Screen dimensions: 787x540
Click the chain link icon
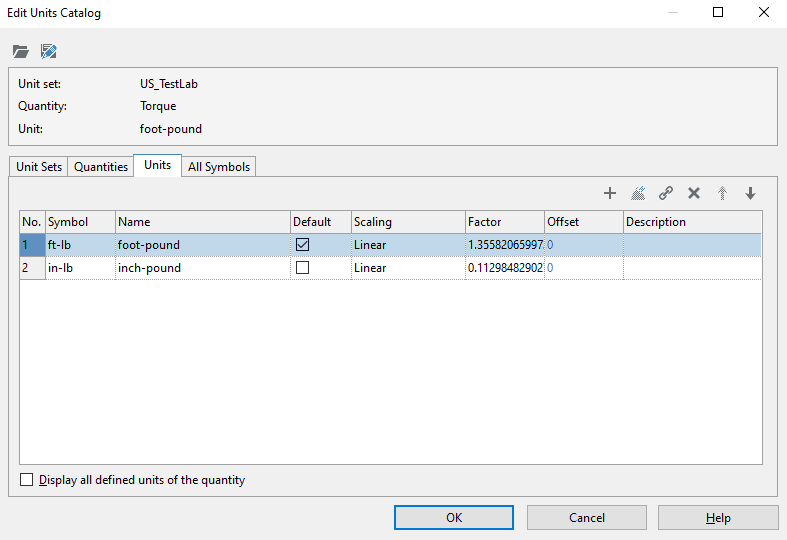666,193
